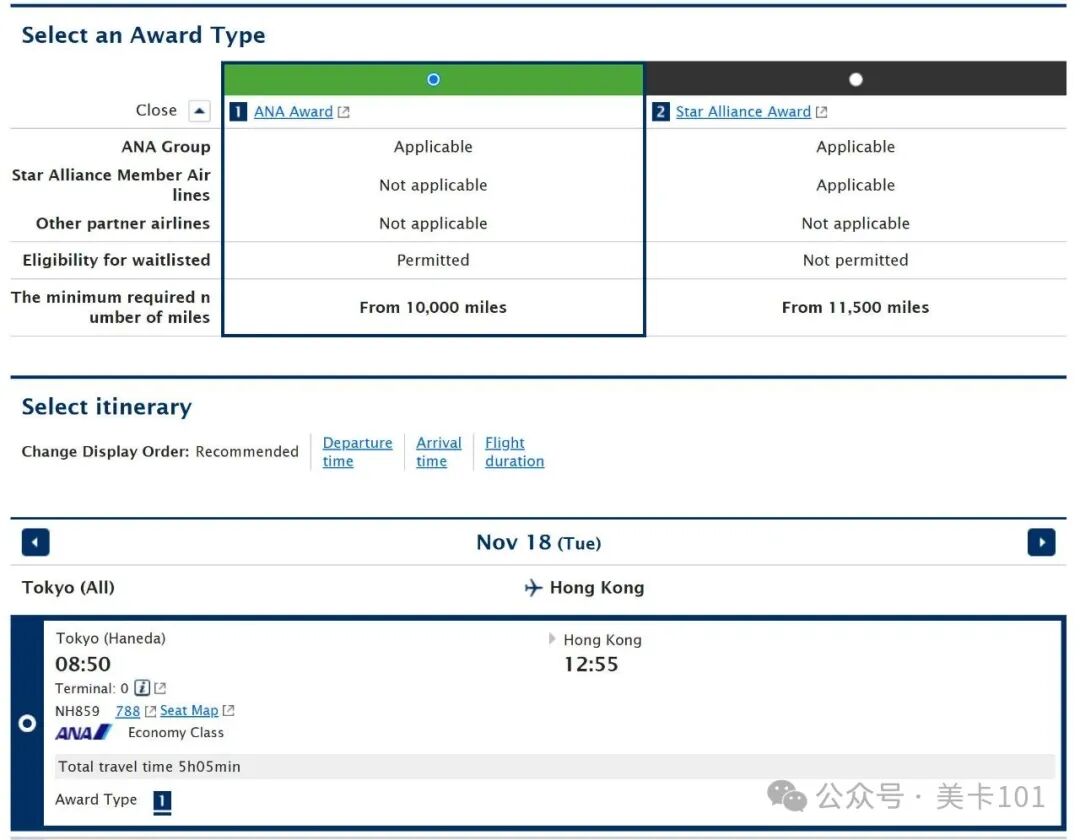1080x840 pixels.
Task: Click Award Type 1 badge on flight
Action: [x=162, y=801]
